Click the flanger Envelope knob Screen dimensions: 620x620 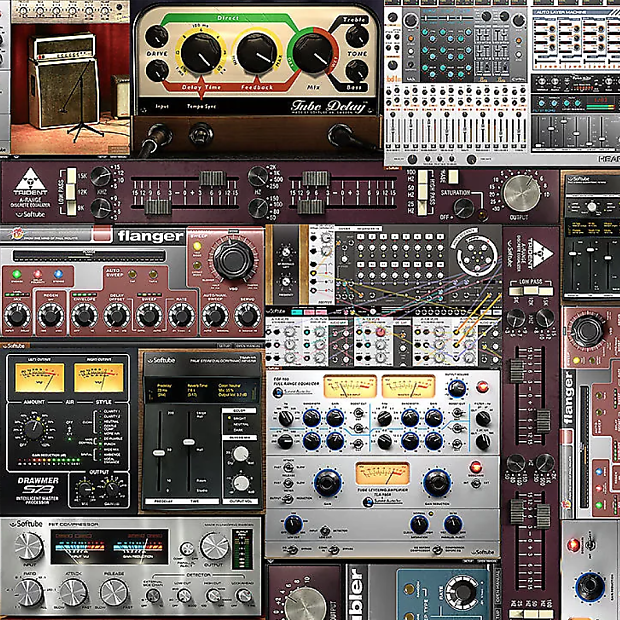pyautogui.click(x=84, y=316)
